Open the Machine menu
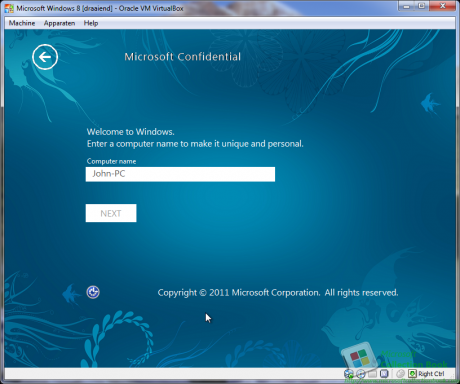Screen dimensions: 460x384 point(22,23)
